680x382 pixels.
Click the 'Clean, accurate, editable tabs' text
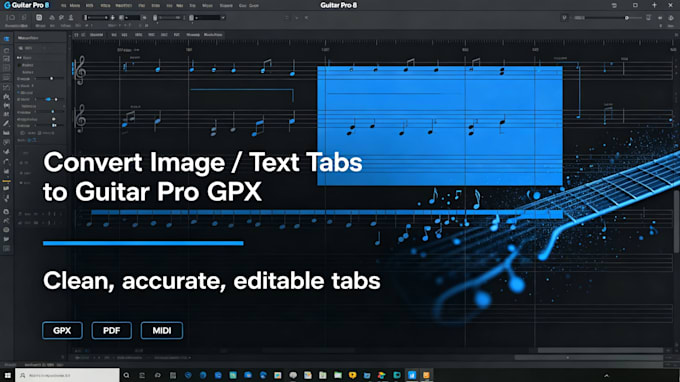(212, 281)
